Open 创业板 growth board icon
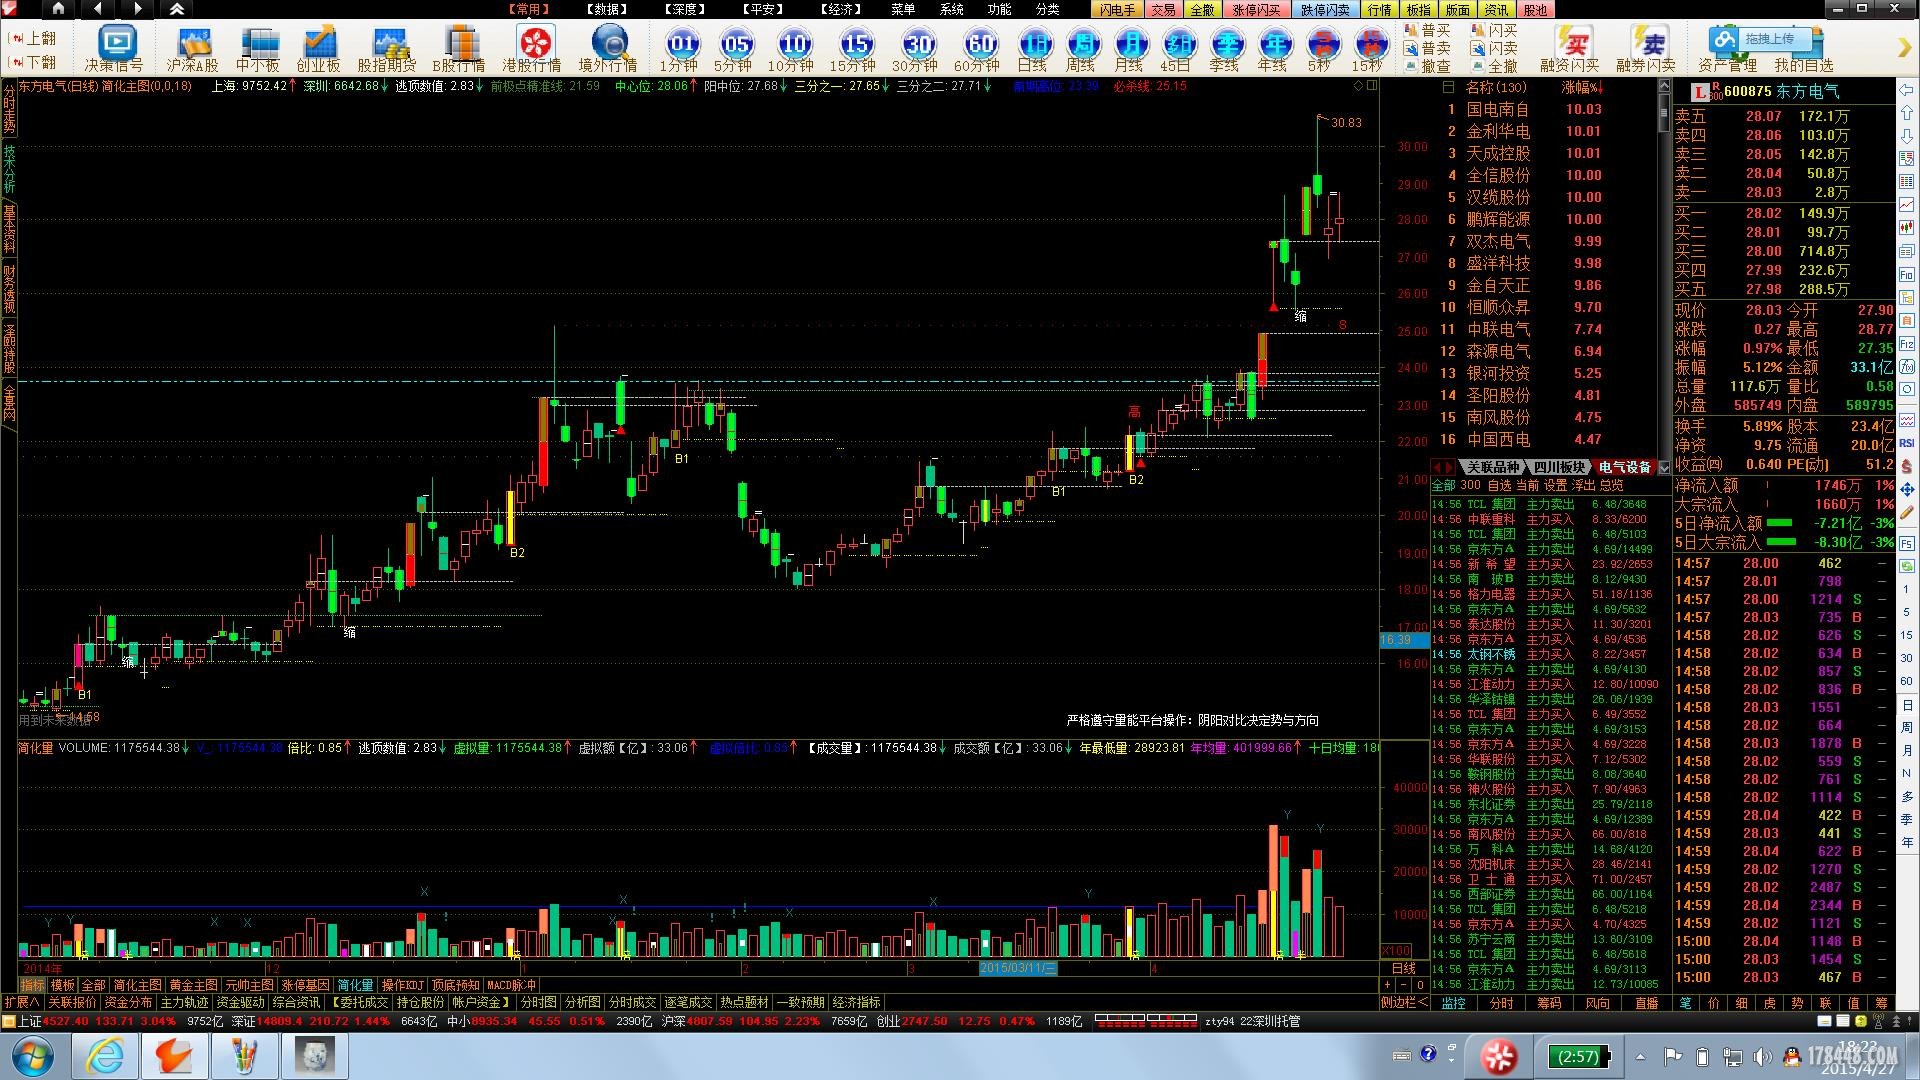This screenshot has height=1080, width=1920. (x=319, y=48)
